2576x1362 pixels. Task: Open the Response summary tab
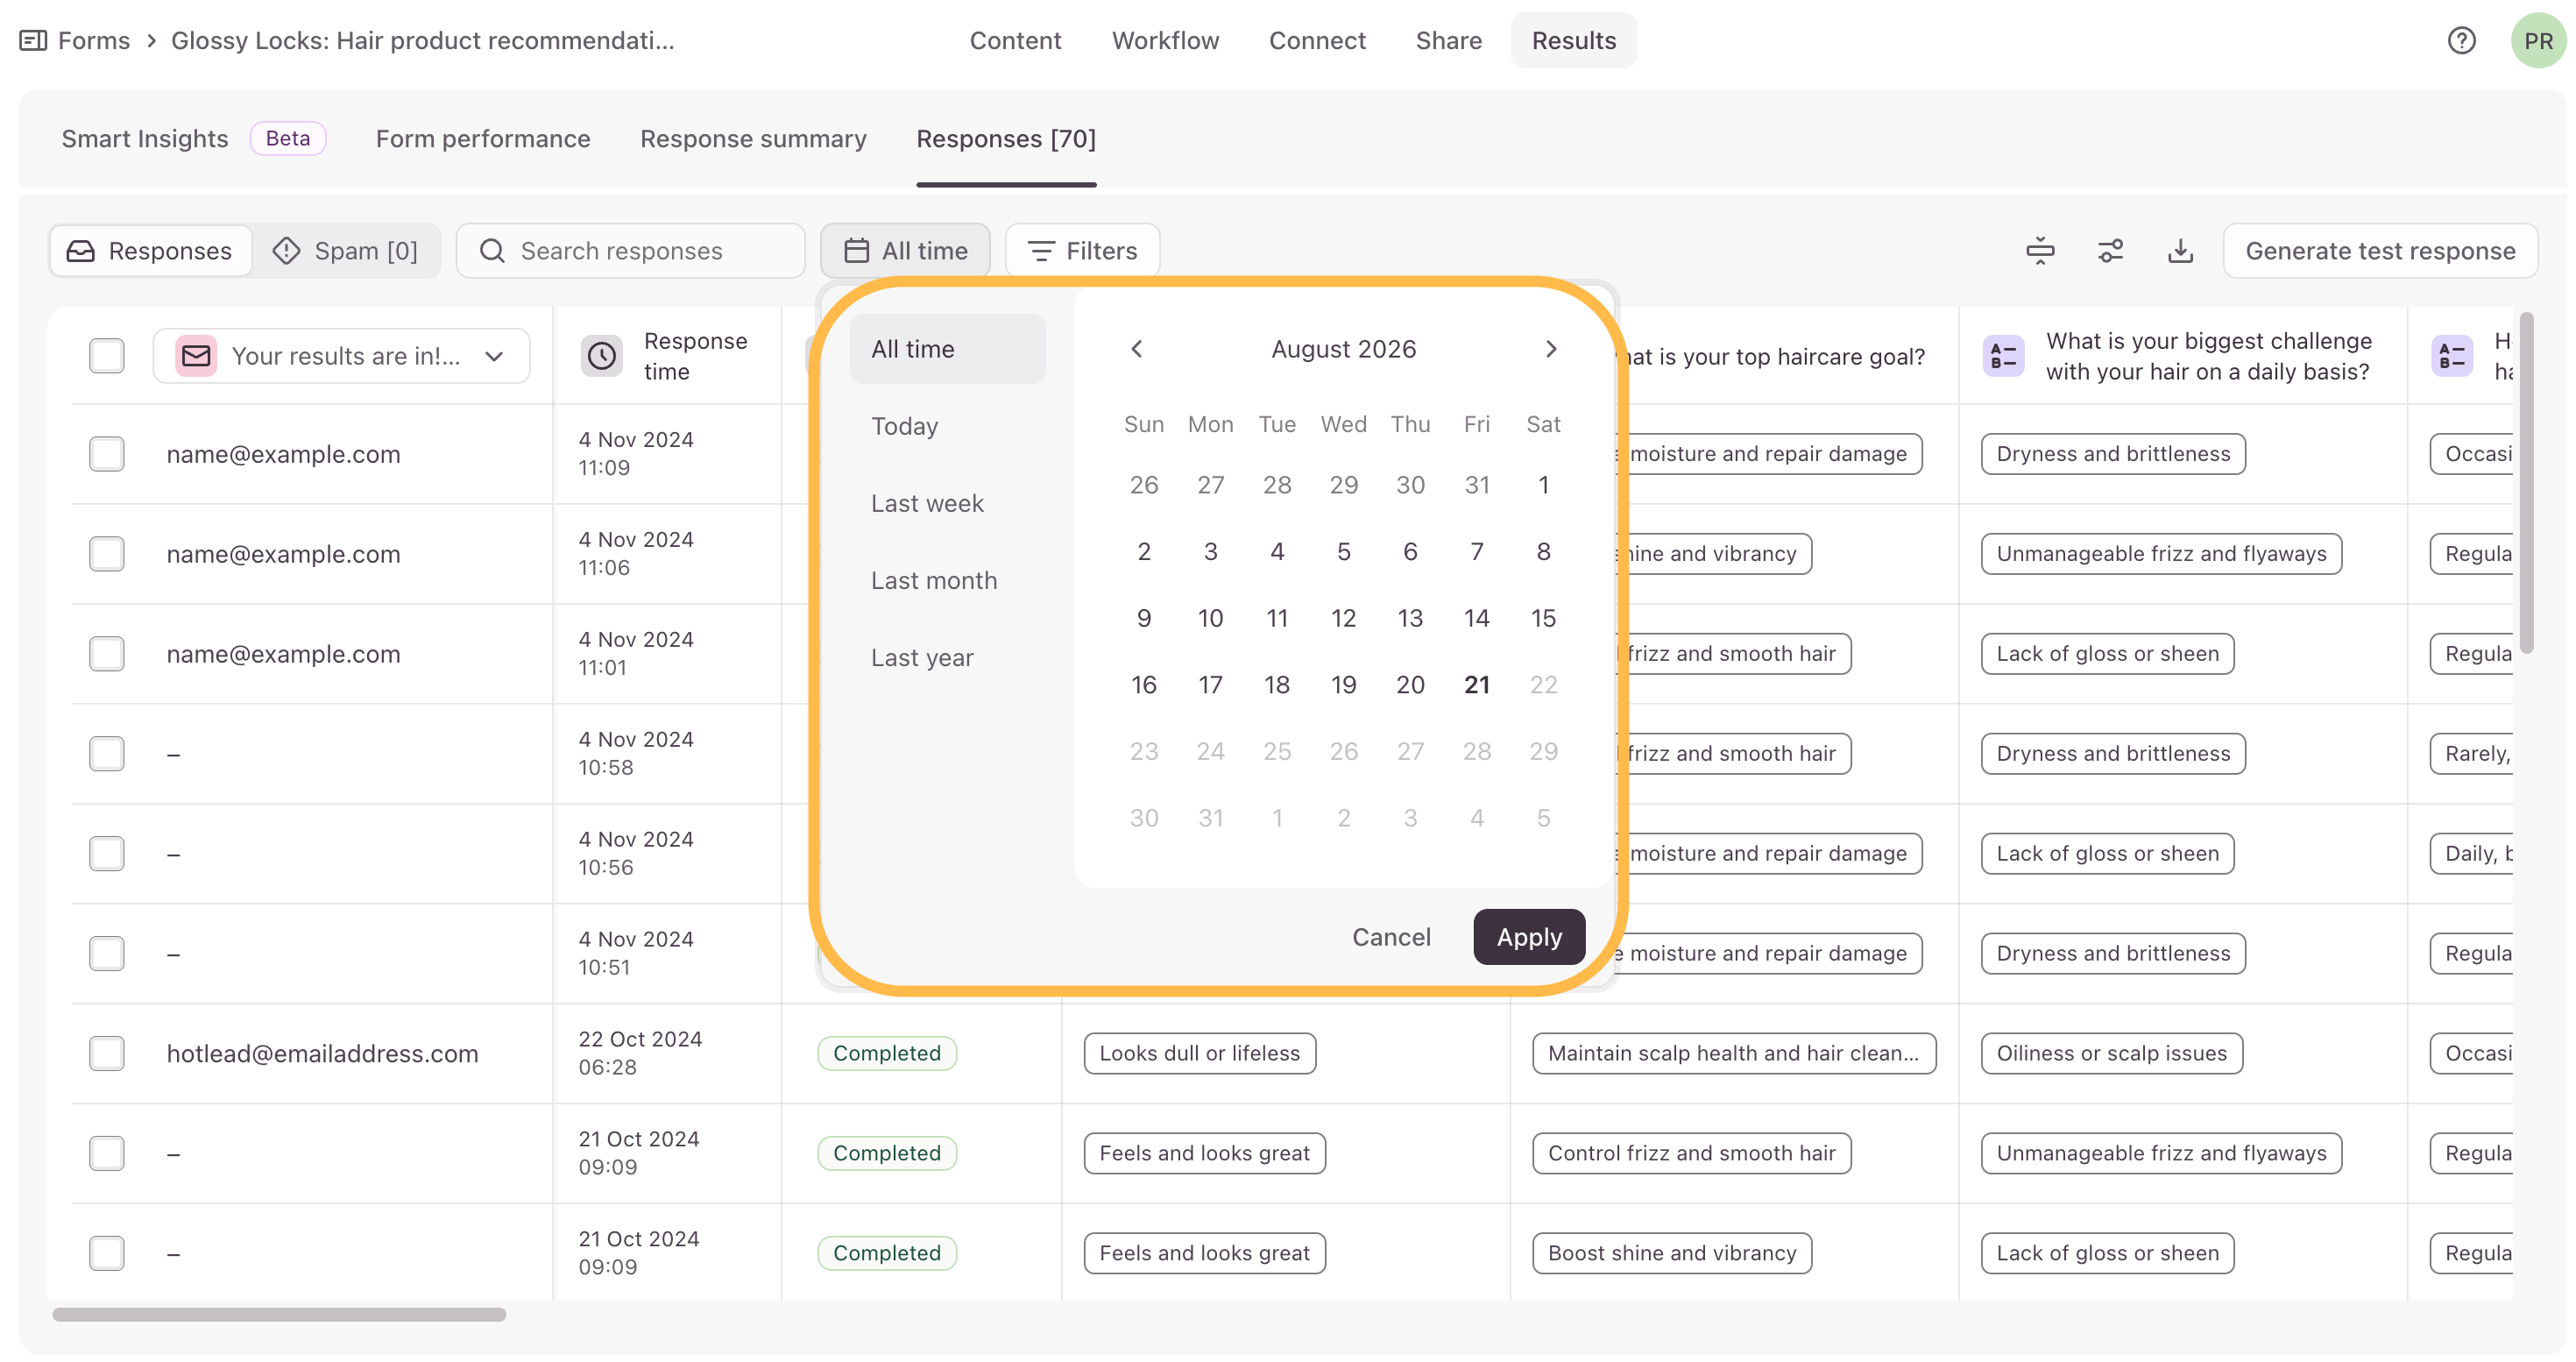pos(753,139)
